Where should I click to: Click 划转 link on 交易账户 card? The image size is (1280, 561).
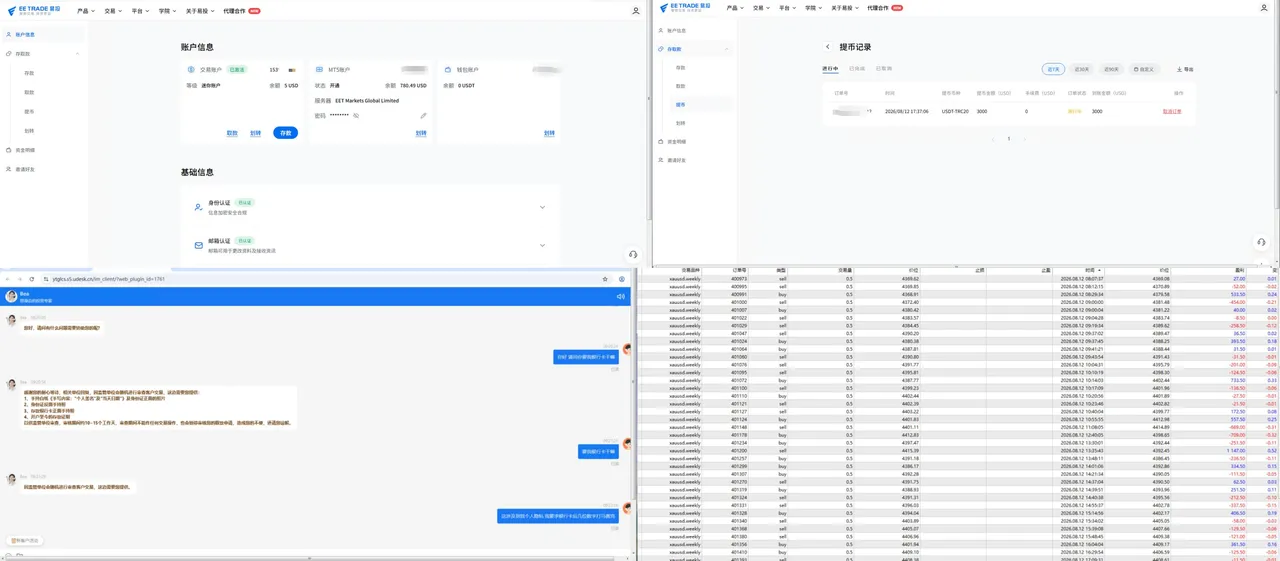255,133
